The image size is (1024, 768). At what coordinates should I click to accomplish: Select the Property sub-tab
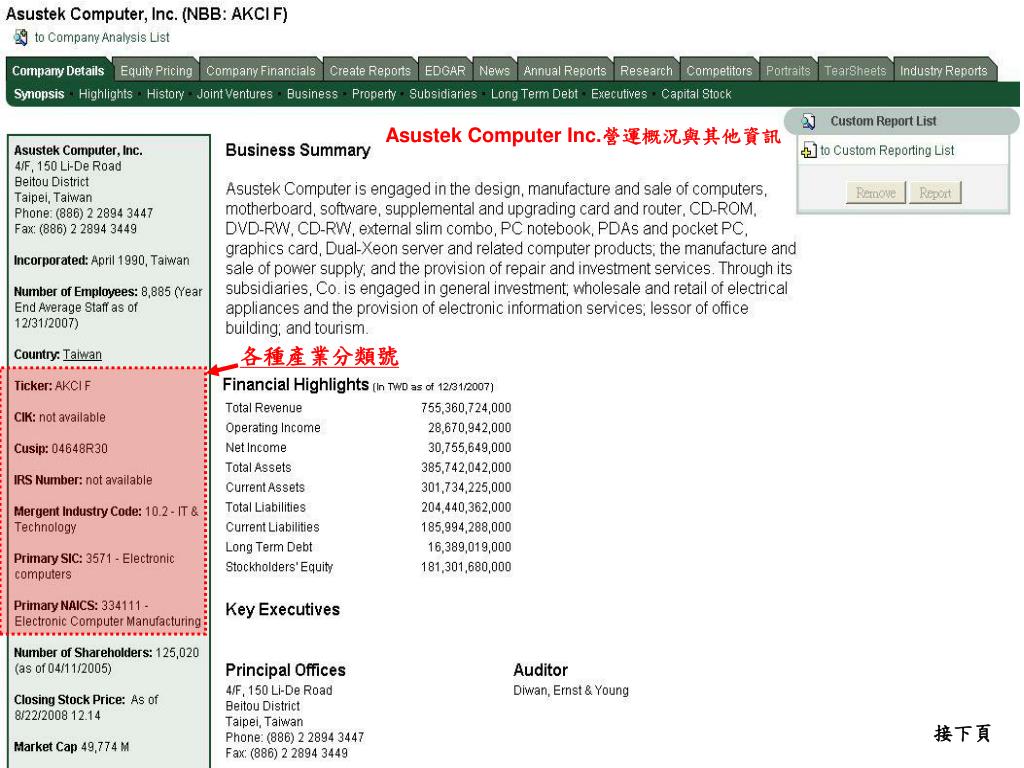374,94
